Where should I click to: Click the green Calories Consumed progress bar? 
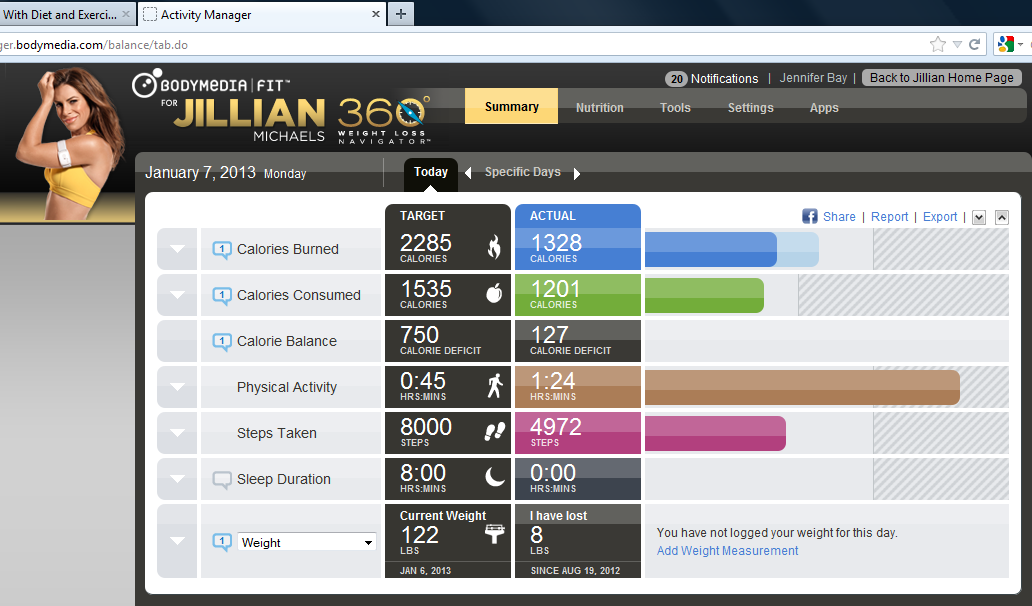click(x=704, y=295)
